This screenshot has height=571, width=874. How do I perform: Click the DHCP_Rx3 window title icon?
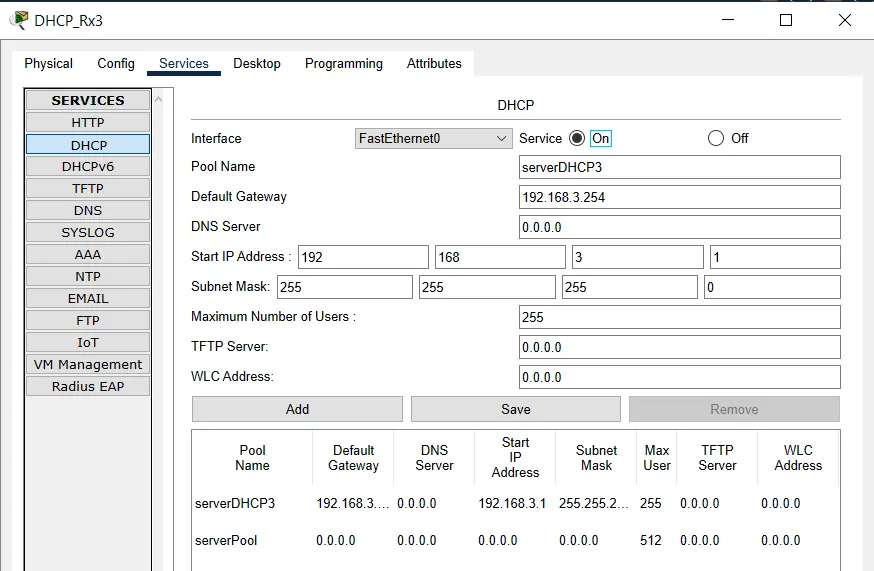click(18, 20)
